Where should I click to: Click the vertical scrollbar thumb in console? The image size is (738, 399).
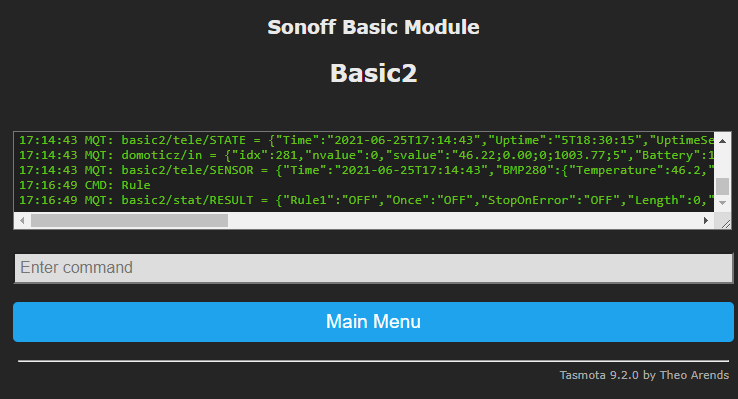click(722, 186)
